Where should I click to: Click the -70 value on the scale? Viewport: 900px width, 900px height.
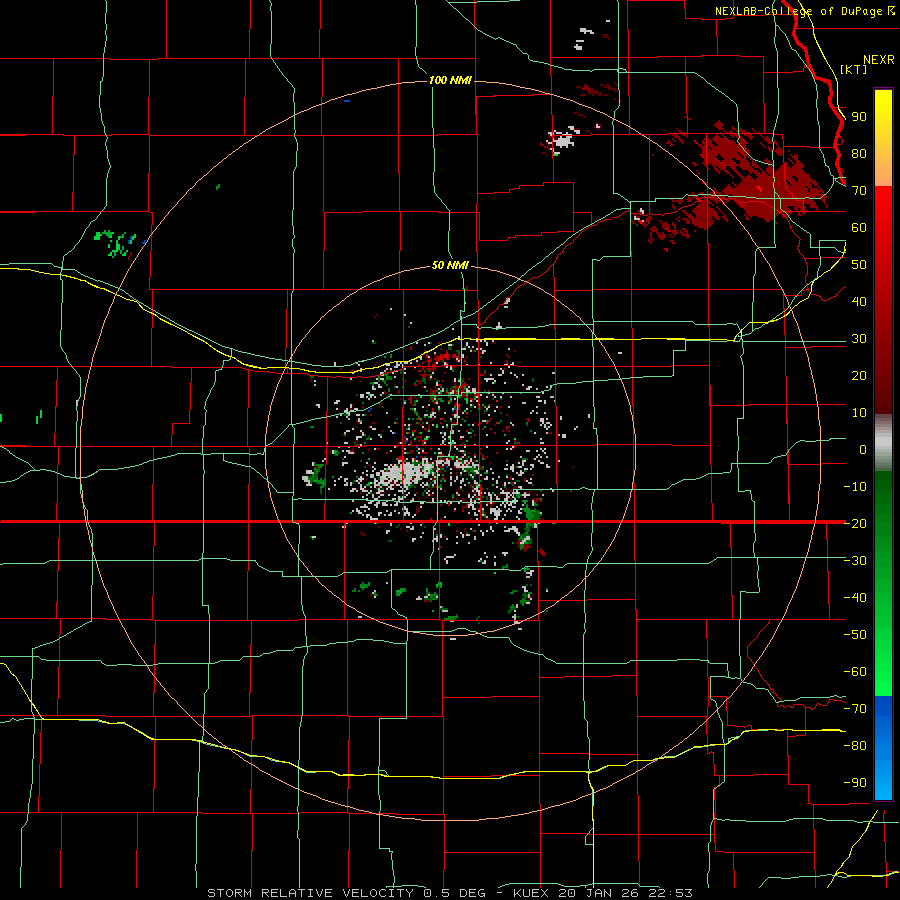click(x=855, y=708)
